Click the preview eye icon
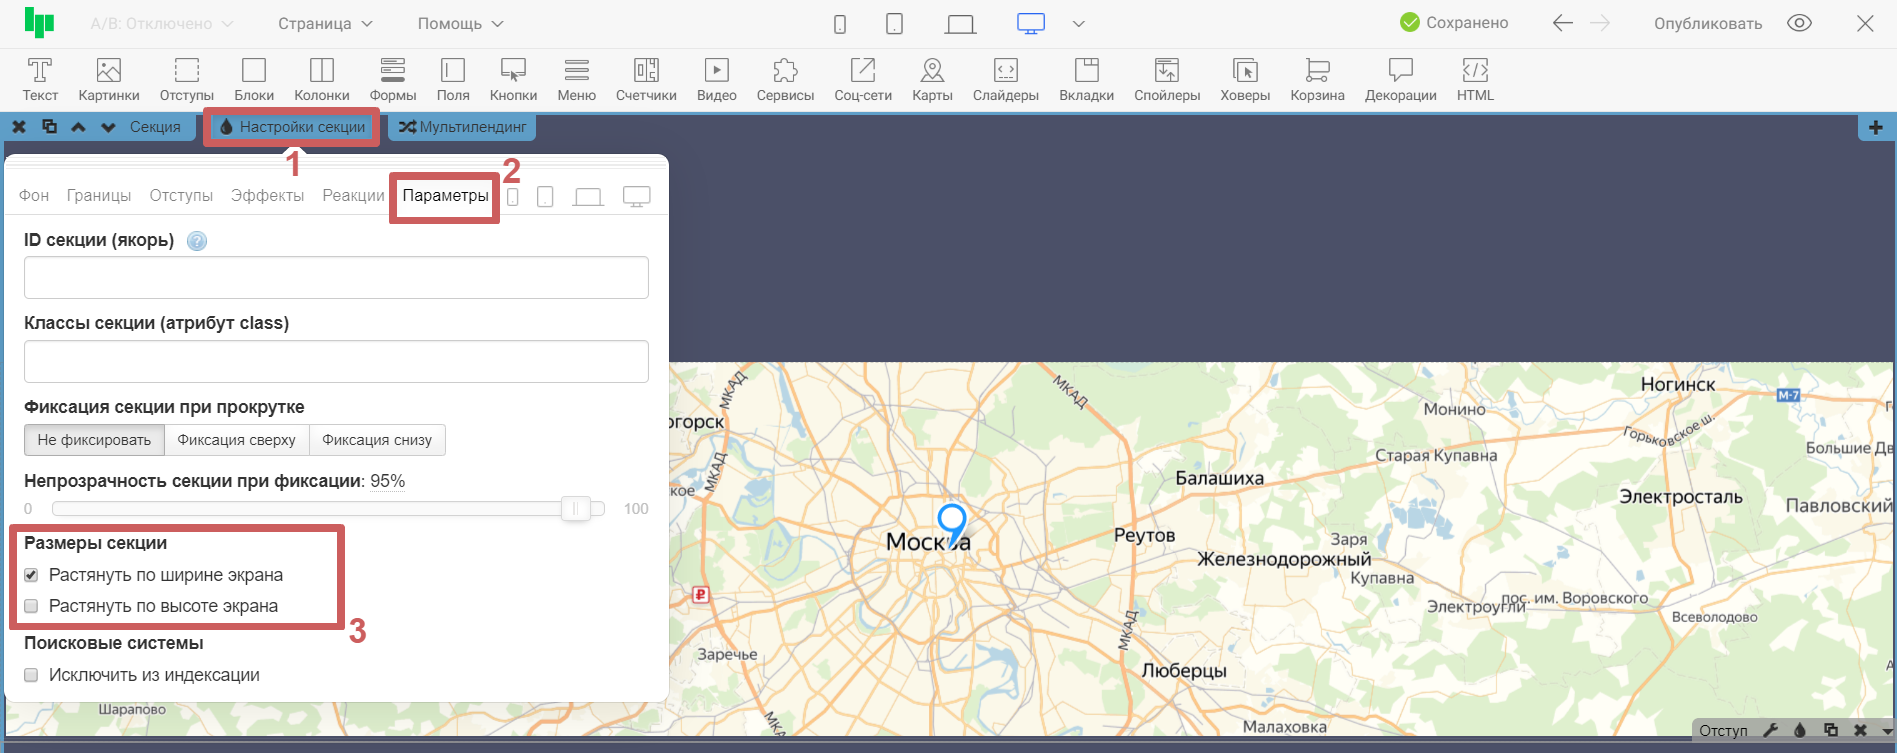Screen dimensions: 1897x753 (x=1799, y=23)
